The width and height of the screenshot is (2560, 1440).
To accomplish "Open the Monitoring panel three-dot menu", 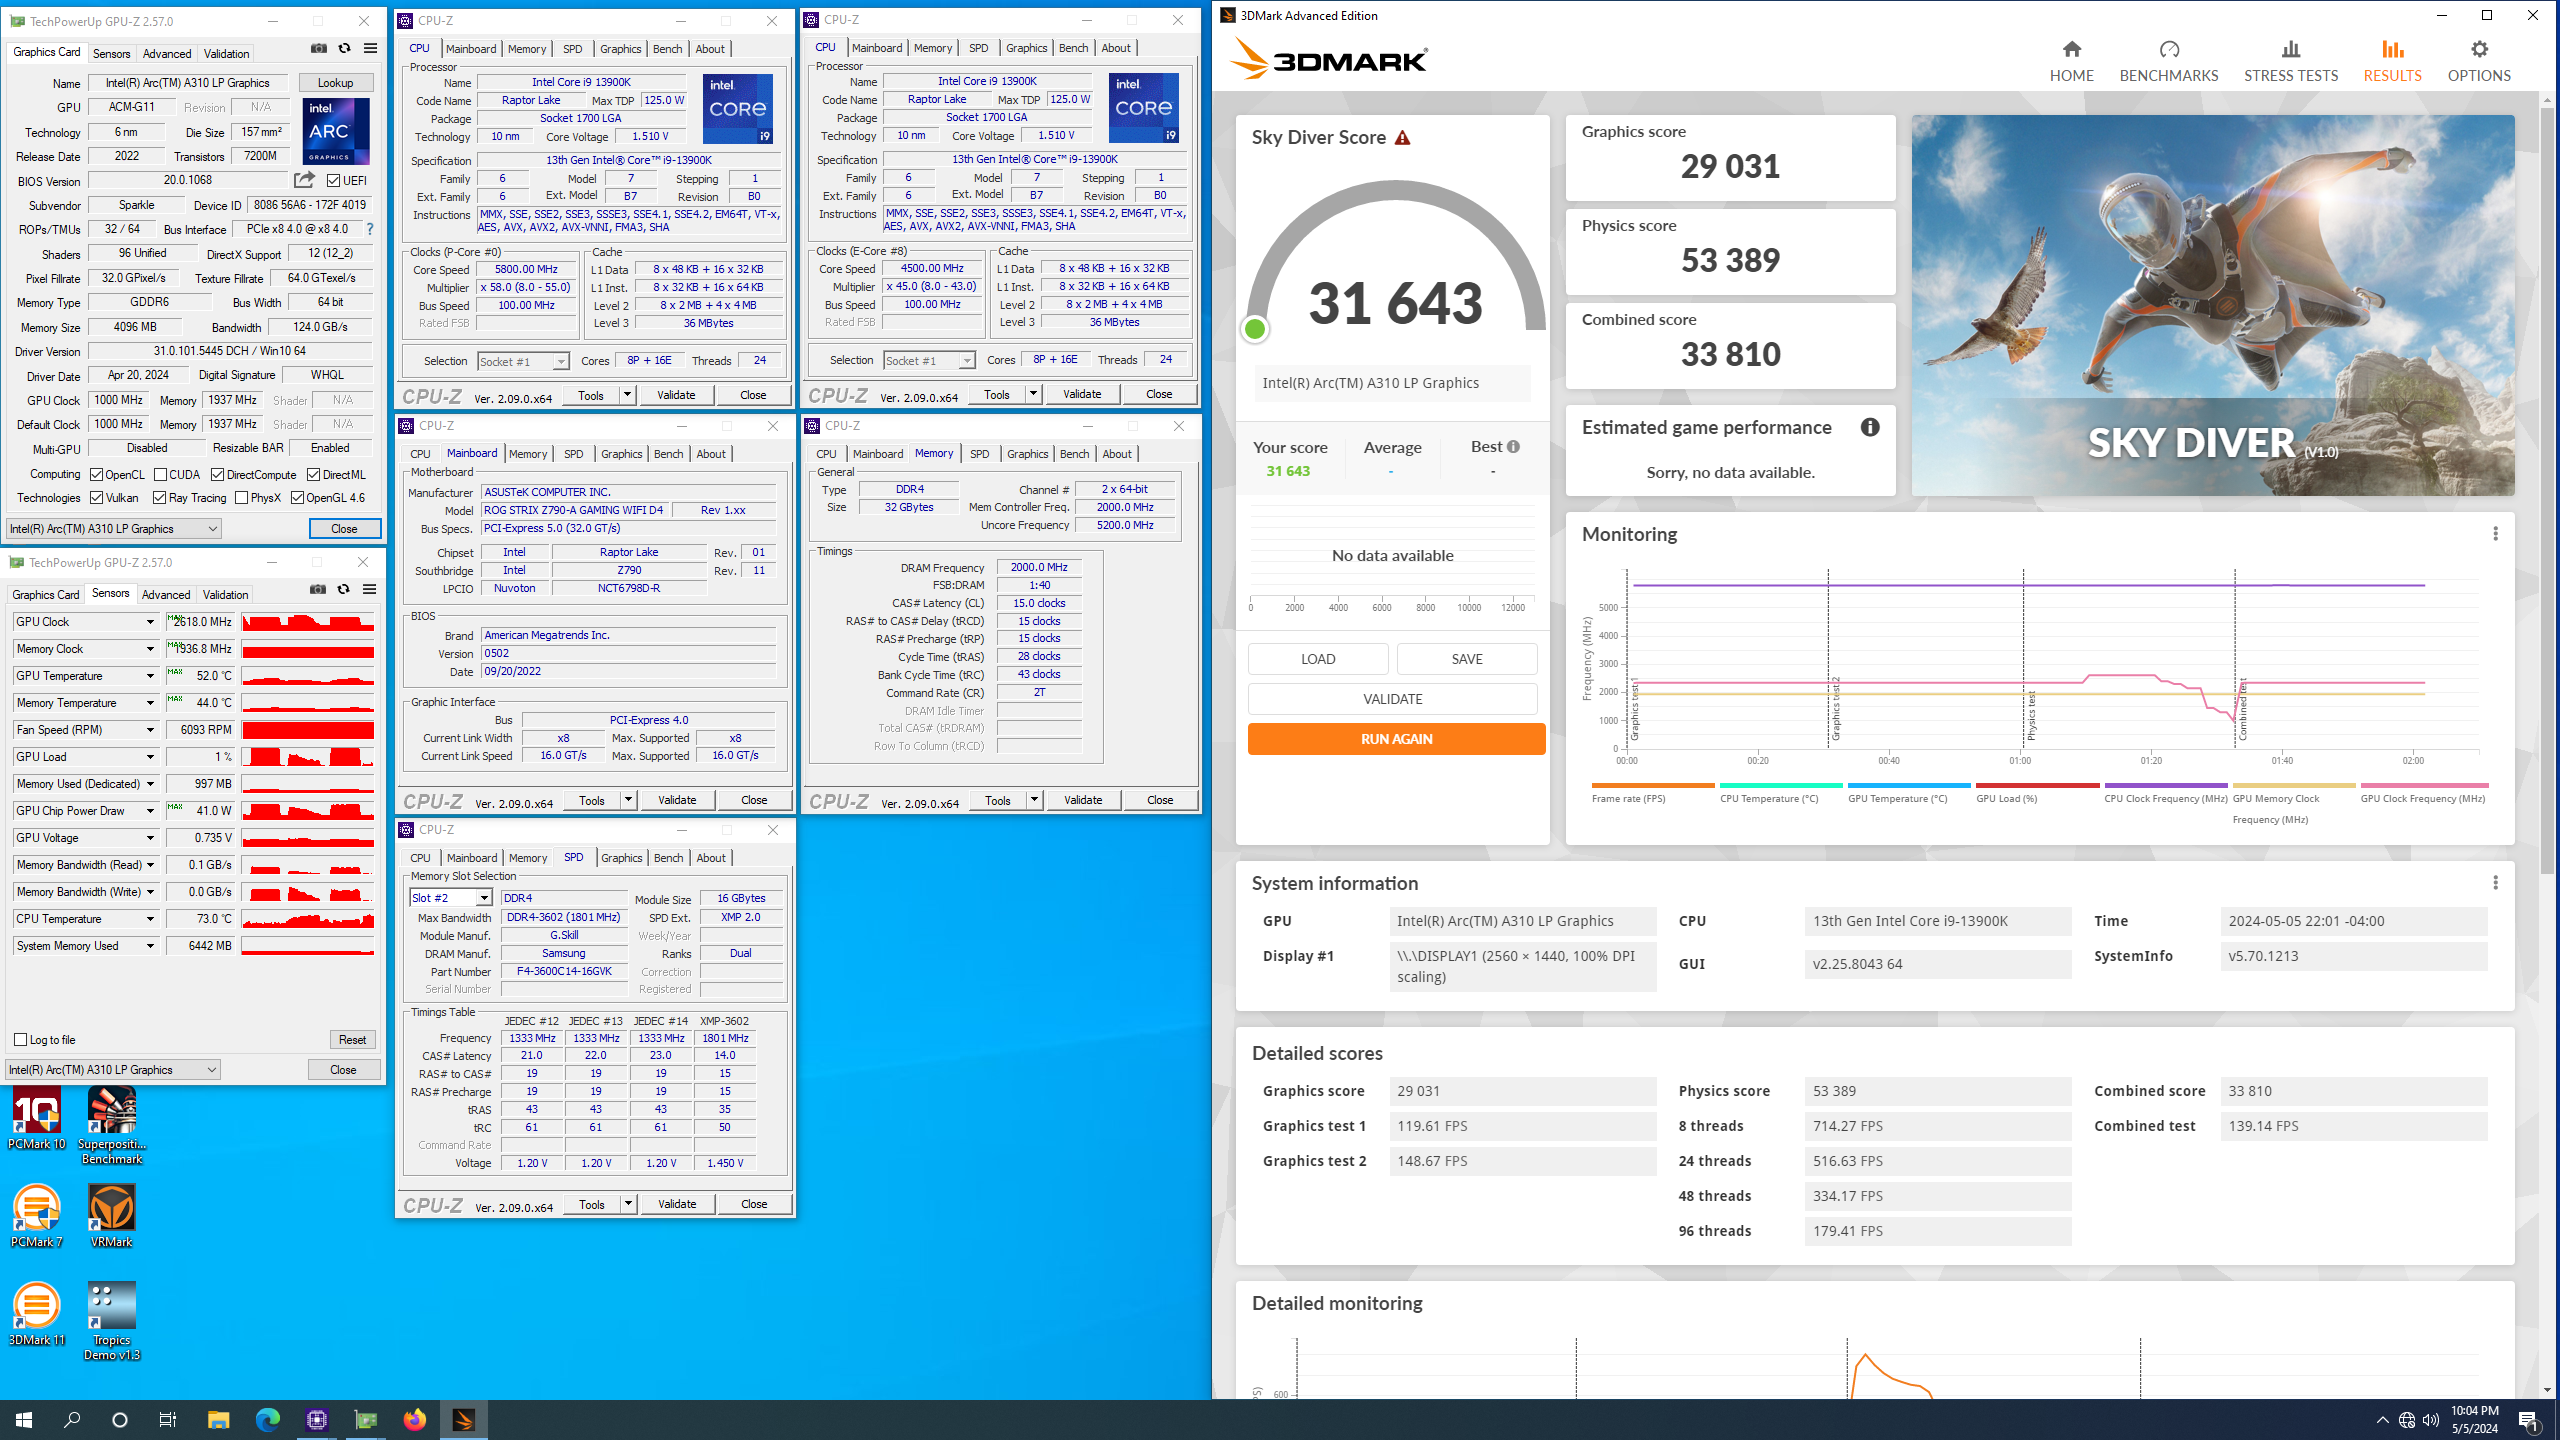I will point(2495,534).
